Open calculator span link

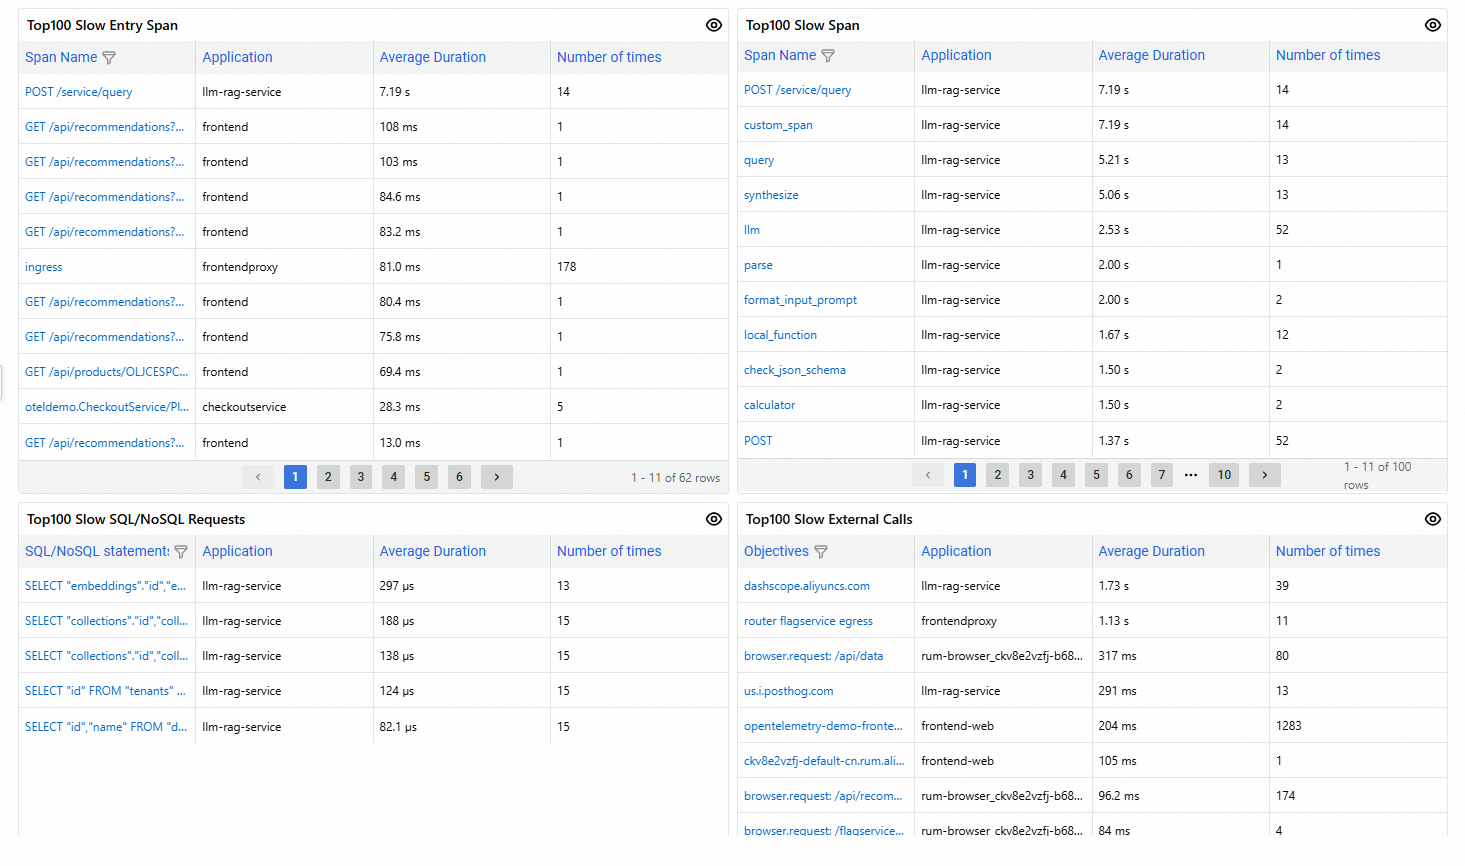pos(770,405)
